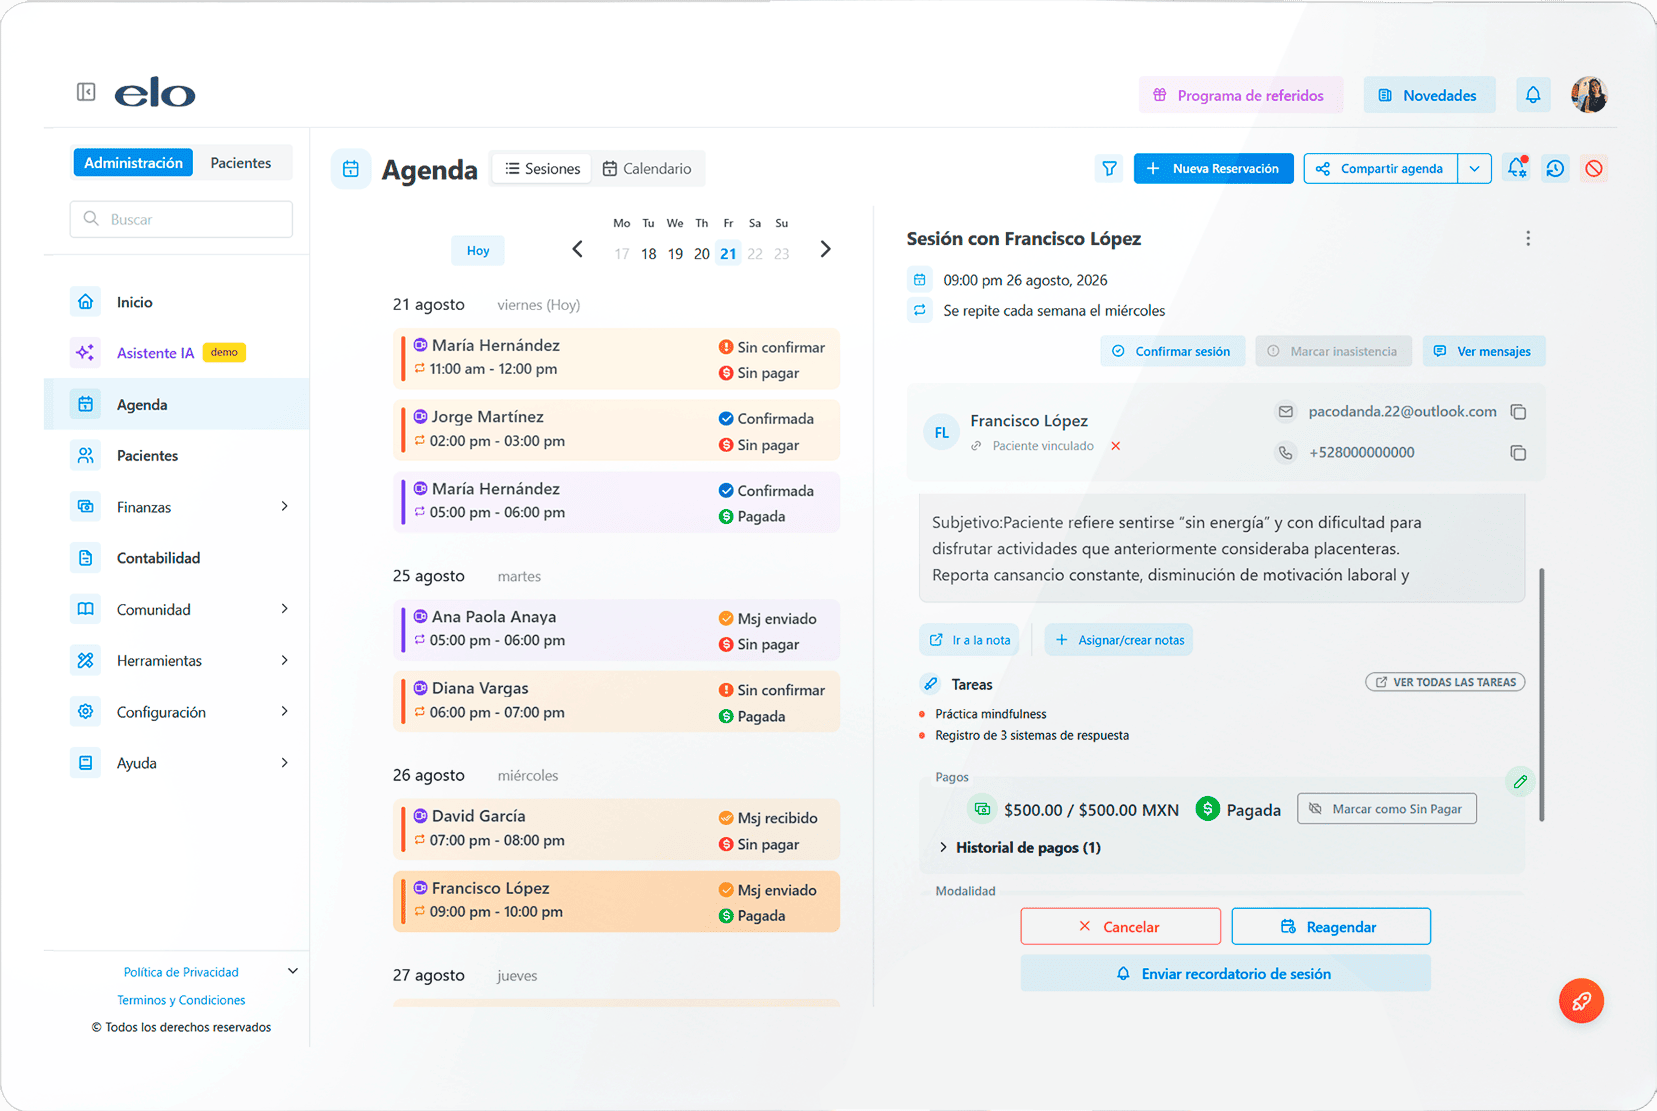
Task: Open the agenda history clock icon
Action: 1555,169
